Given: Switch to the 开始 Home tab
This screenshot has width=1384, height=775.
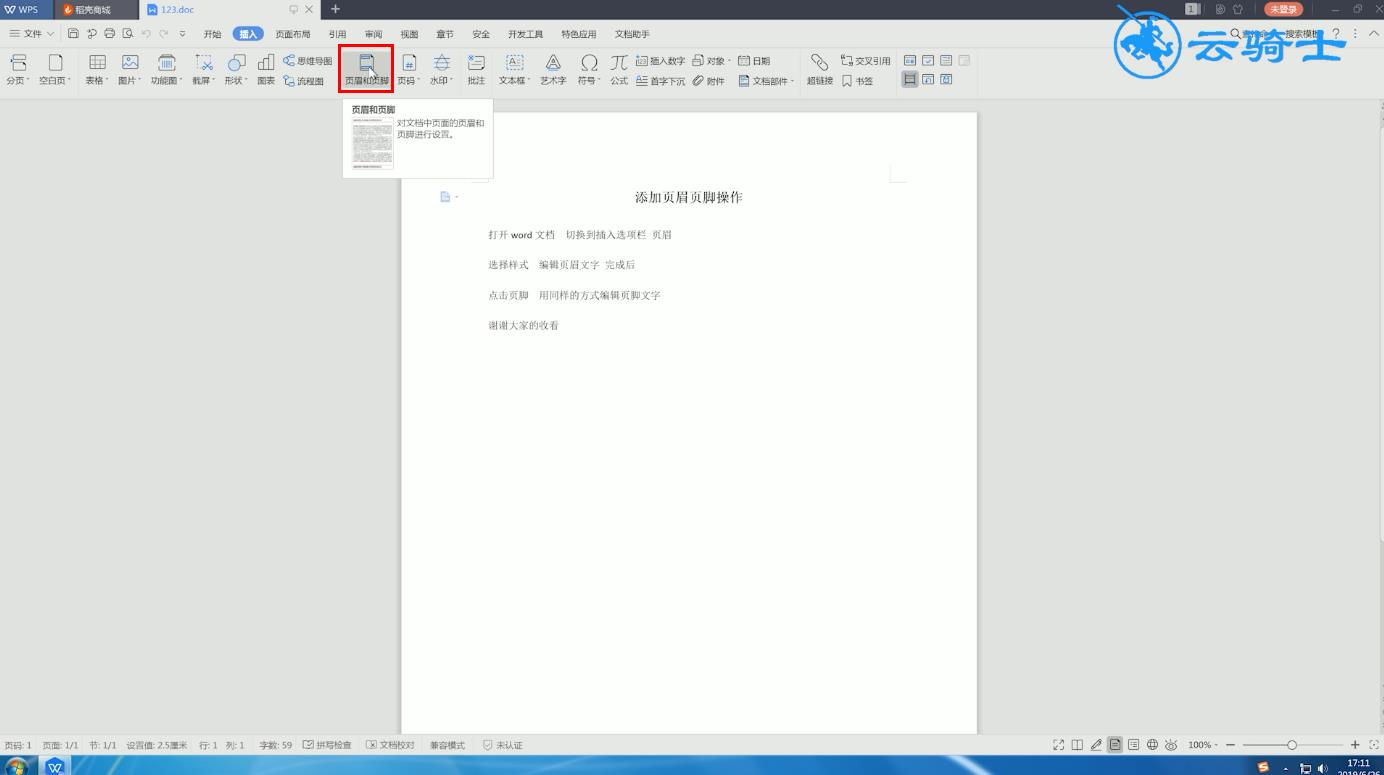Looking at the screenshot, I should pyautogui.click(x=212, y=34).
